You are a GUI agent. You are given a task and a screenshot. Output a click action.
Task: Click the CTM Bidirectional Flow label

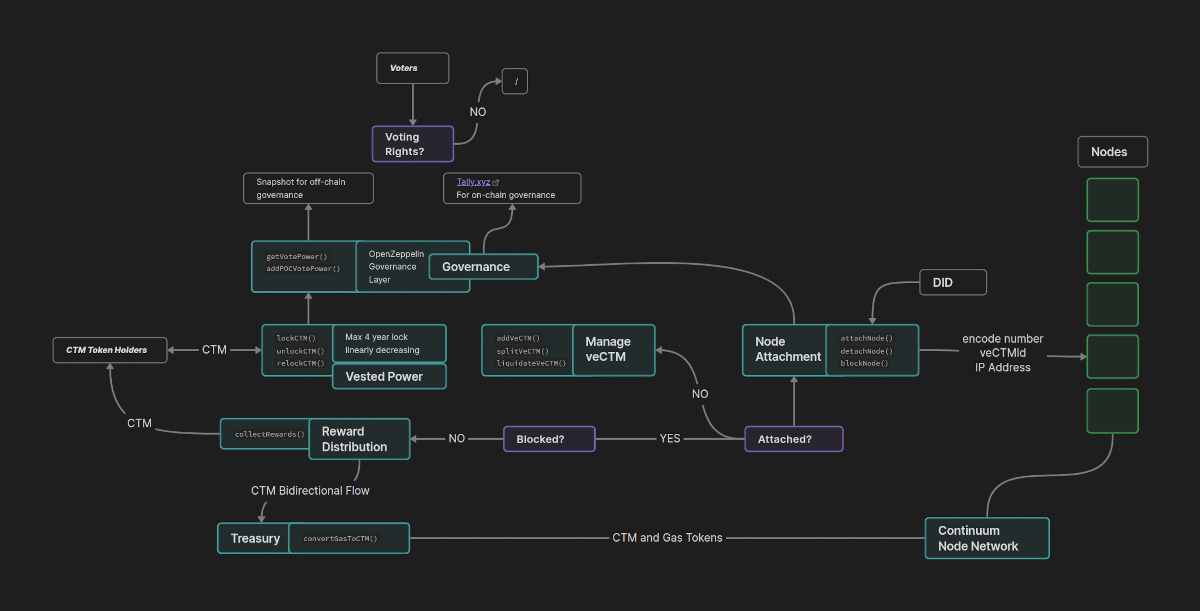pos(310,490)
